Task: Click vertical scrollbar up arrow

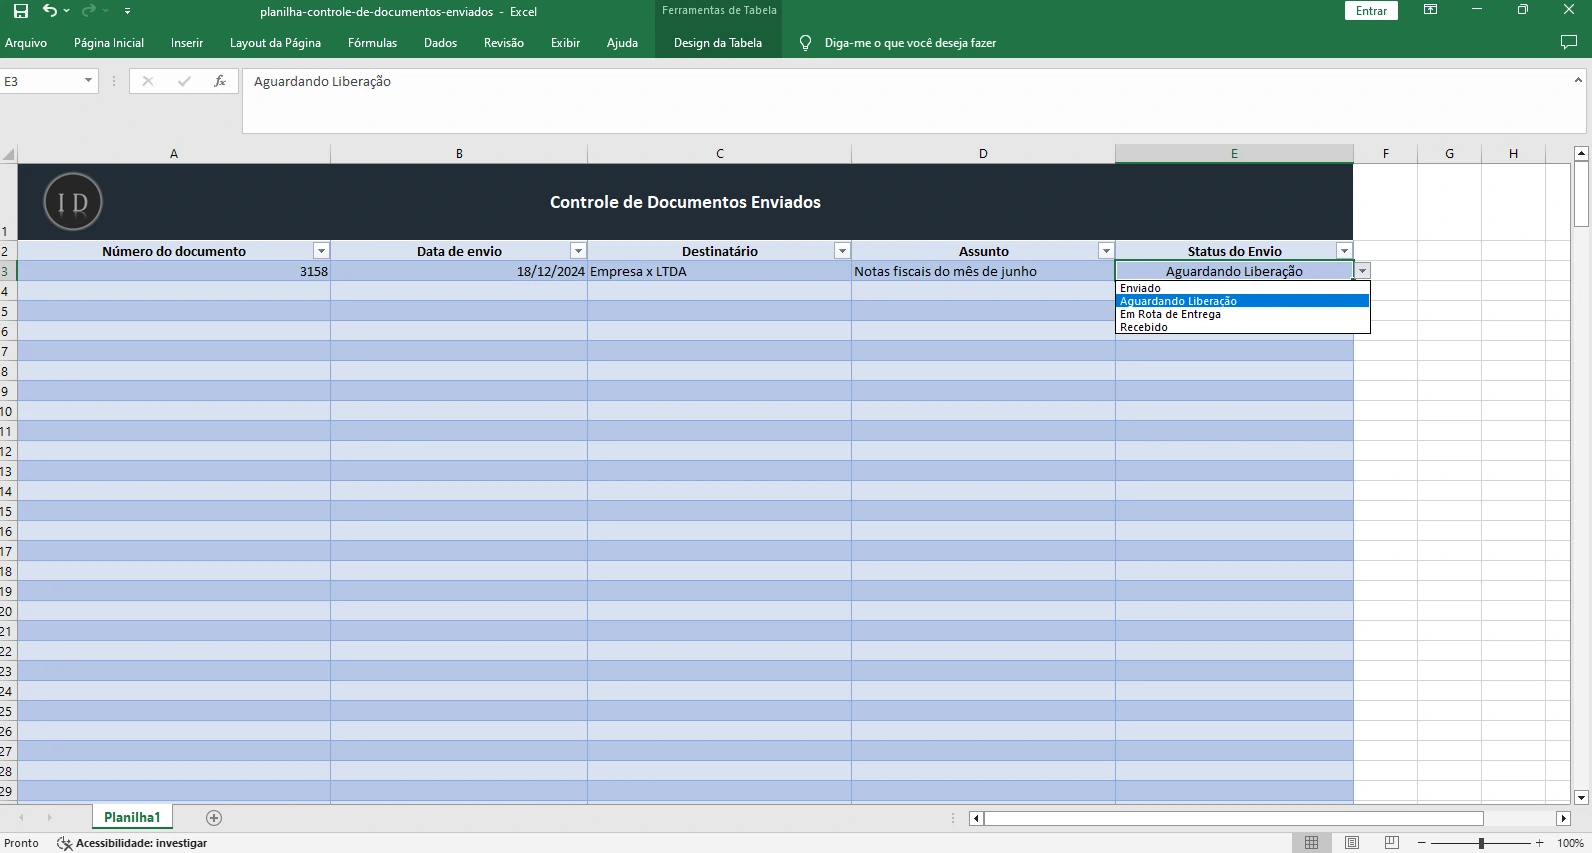Action: pyautogui.click(x=1581, y=153)
